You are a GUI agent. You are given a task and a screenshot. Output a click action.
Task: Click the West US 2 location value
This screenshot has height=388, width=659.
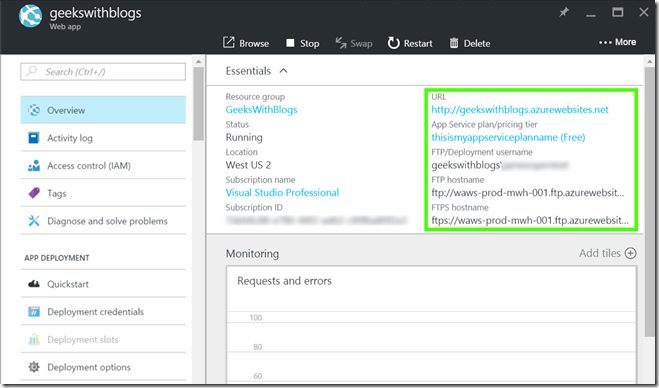tap(248, 165)
